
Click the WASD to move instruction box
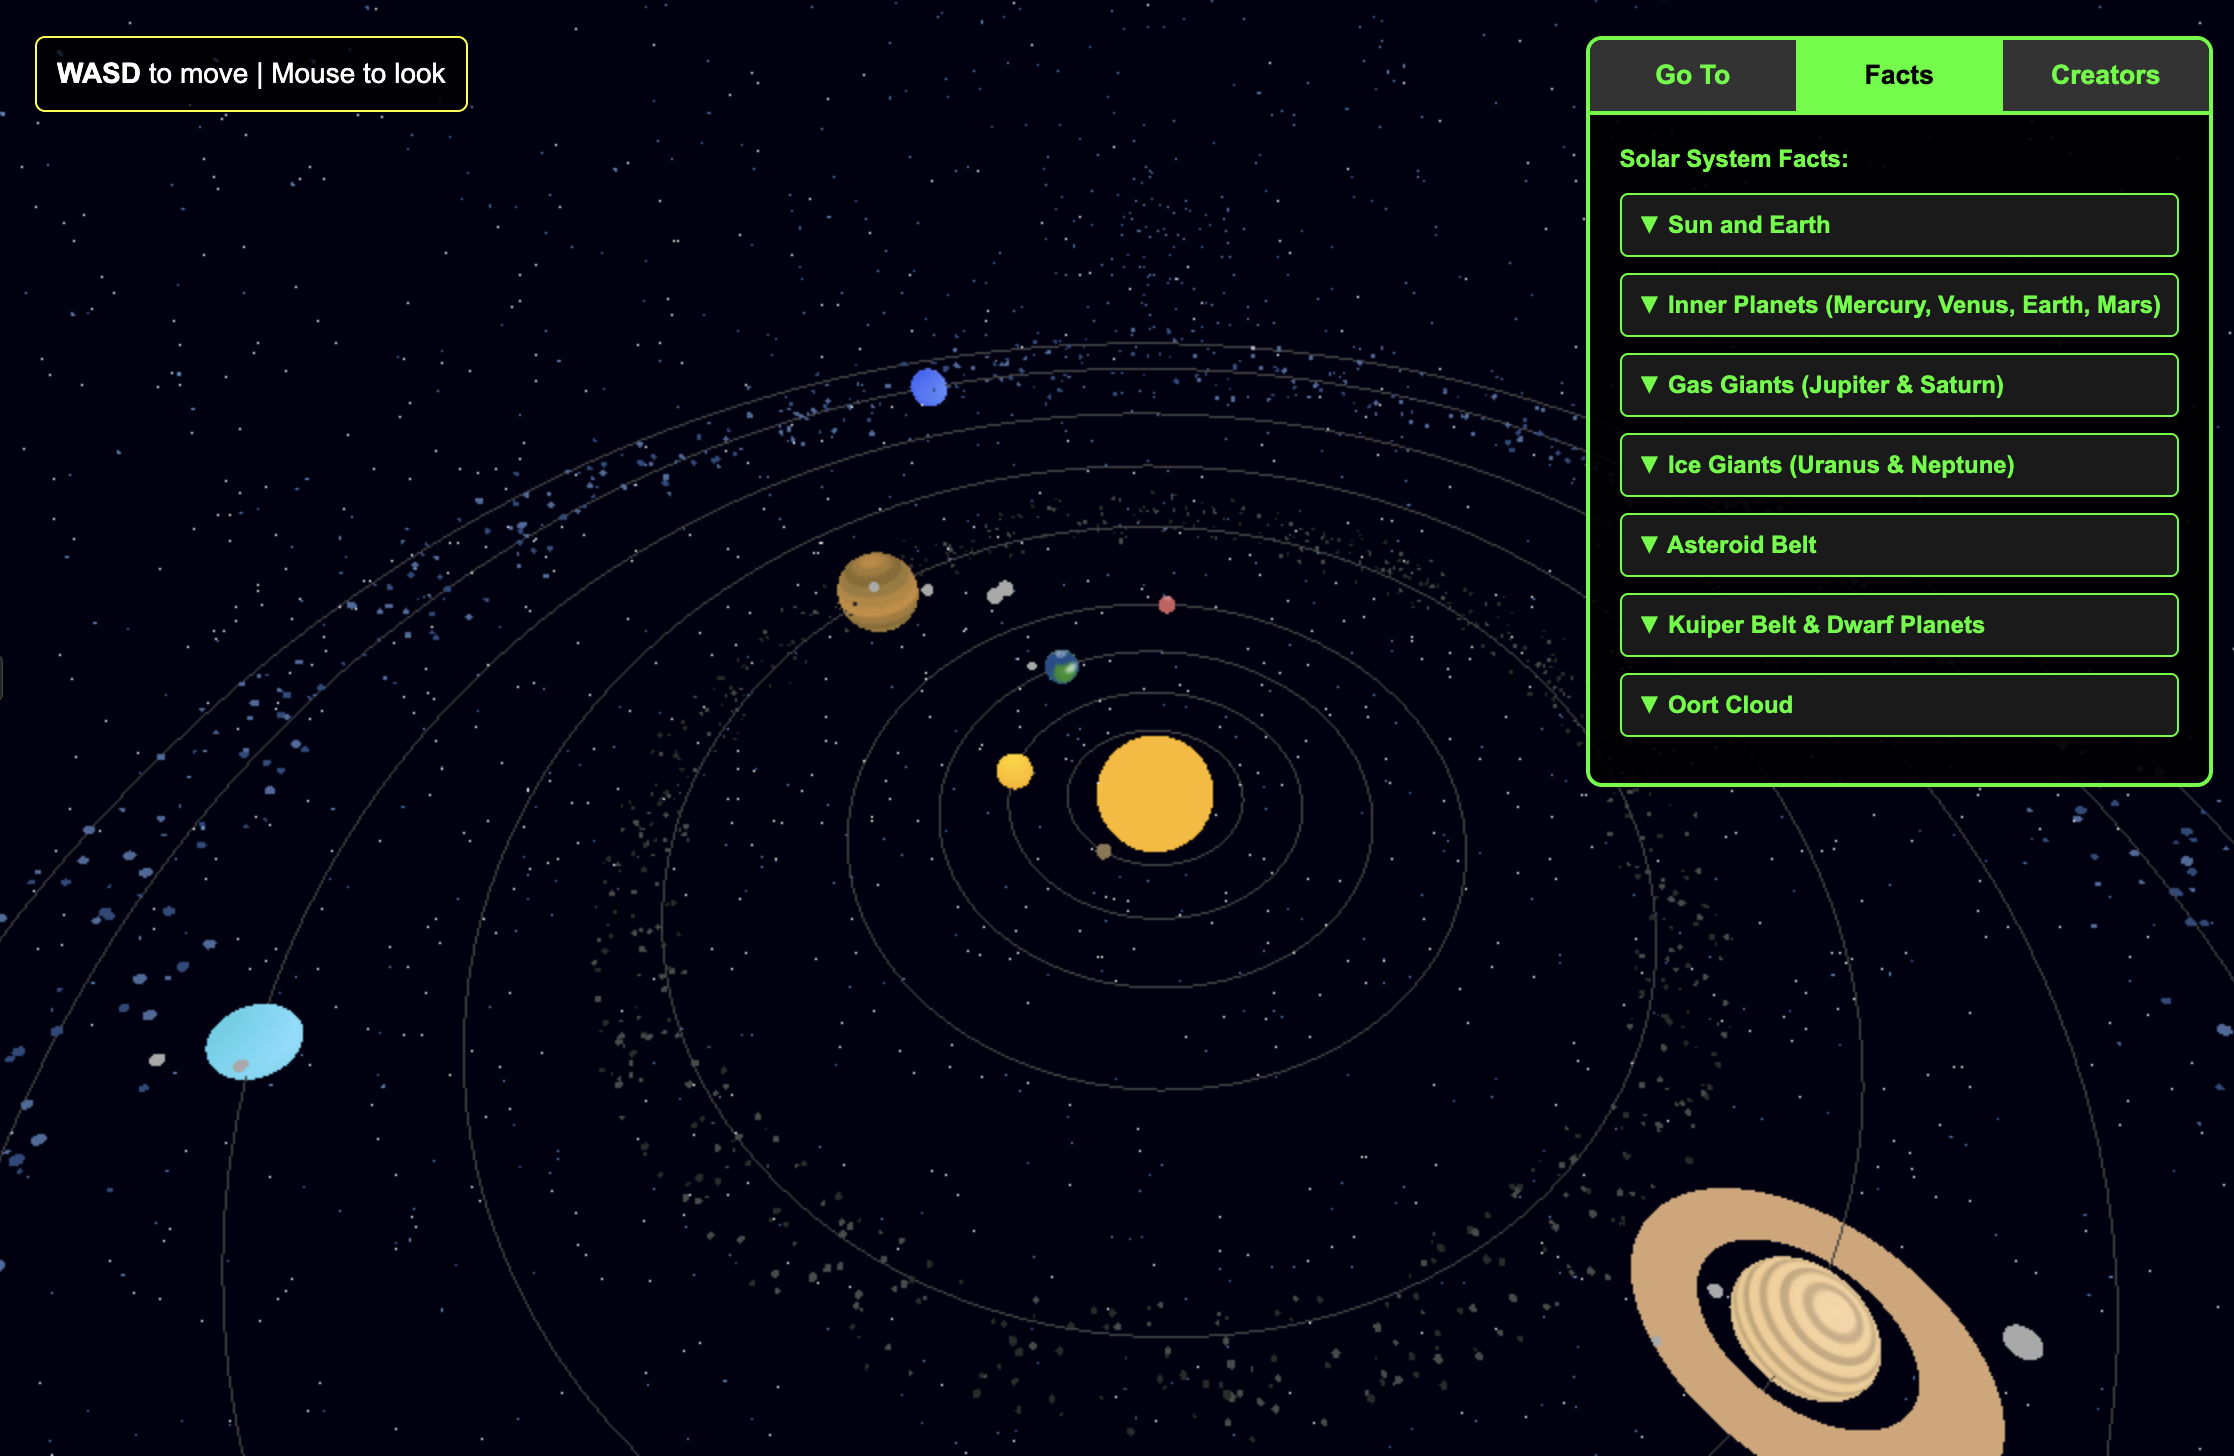251,74
